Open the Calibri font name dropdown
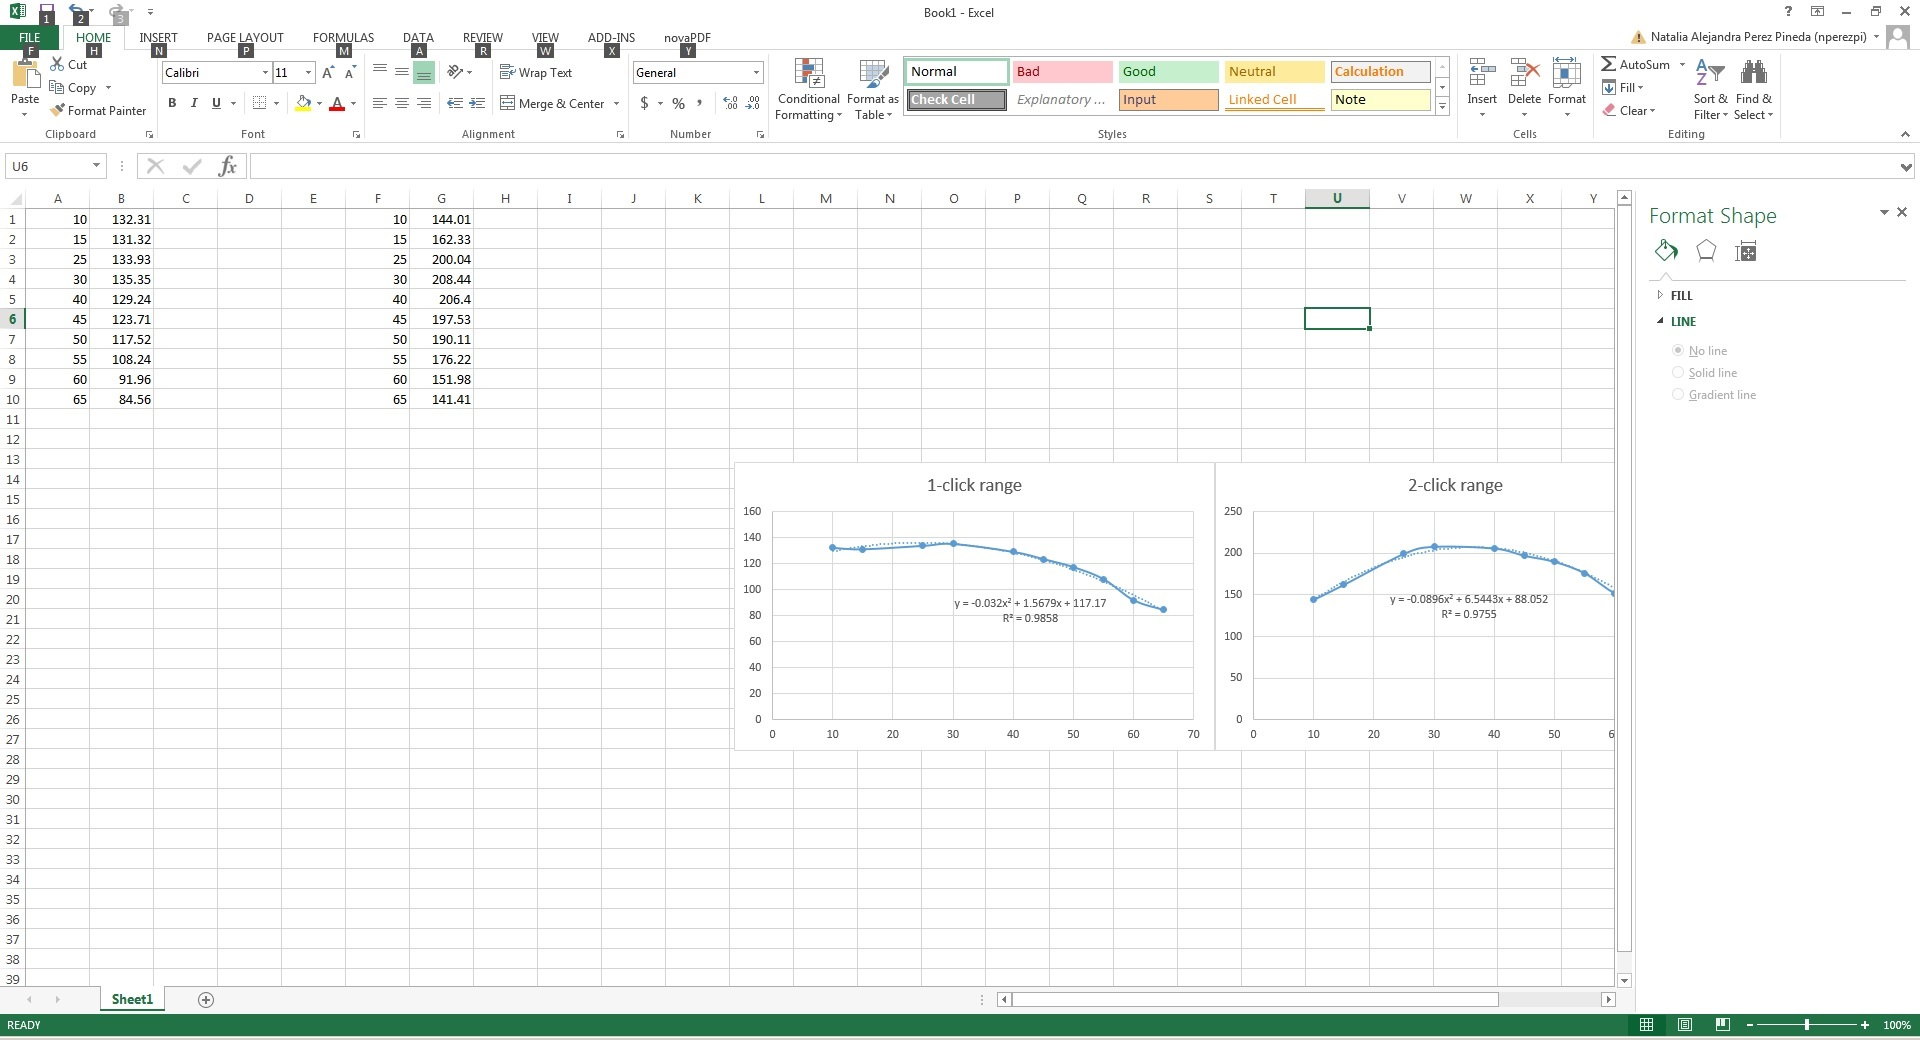 point(265,73)
